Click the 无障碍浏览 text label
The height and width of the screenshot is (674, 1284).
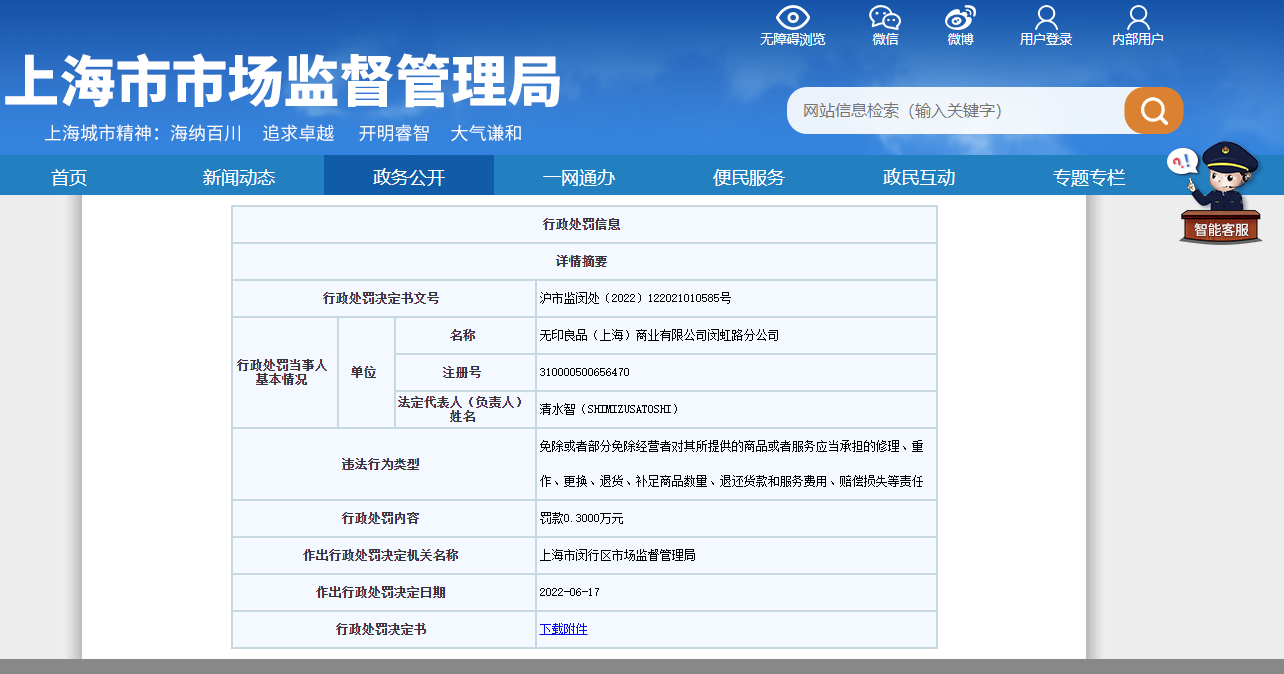pos(793,39)
